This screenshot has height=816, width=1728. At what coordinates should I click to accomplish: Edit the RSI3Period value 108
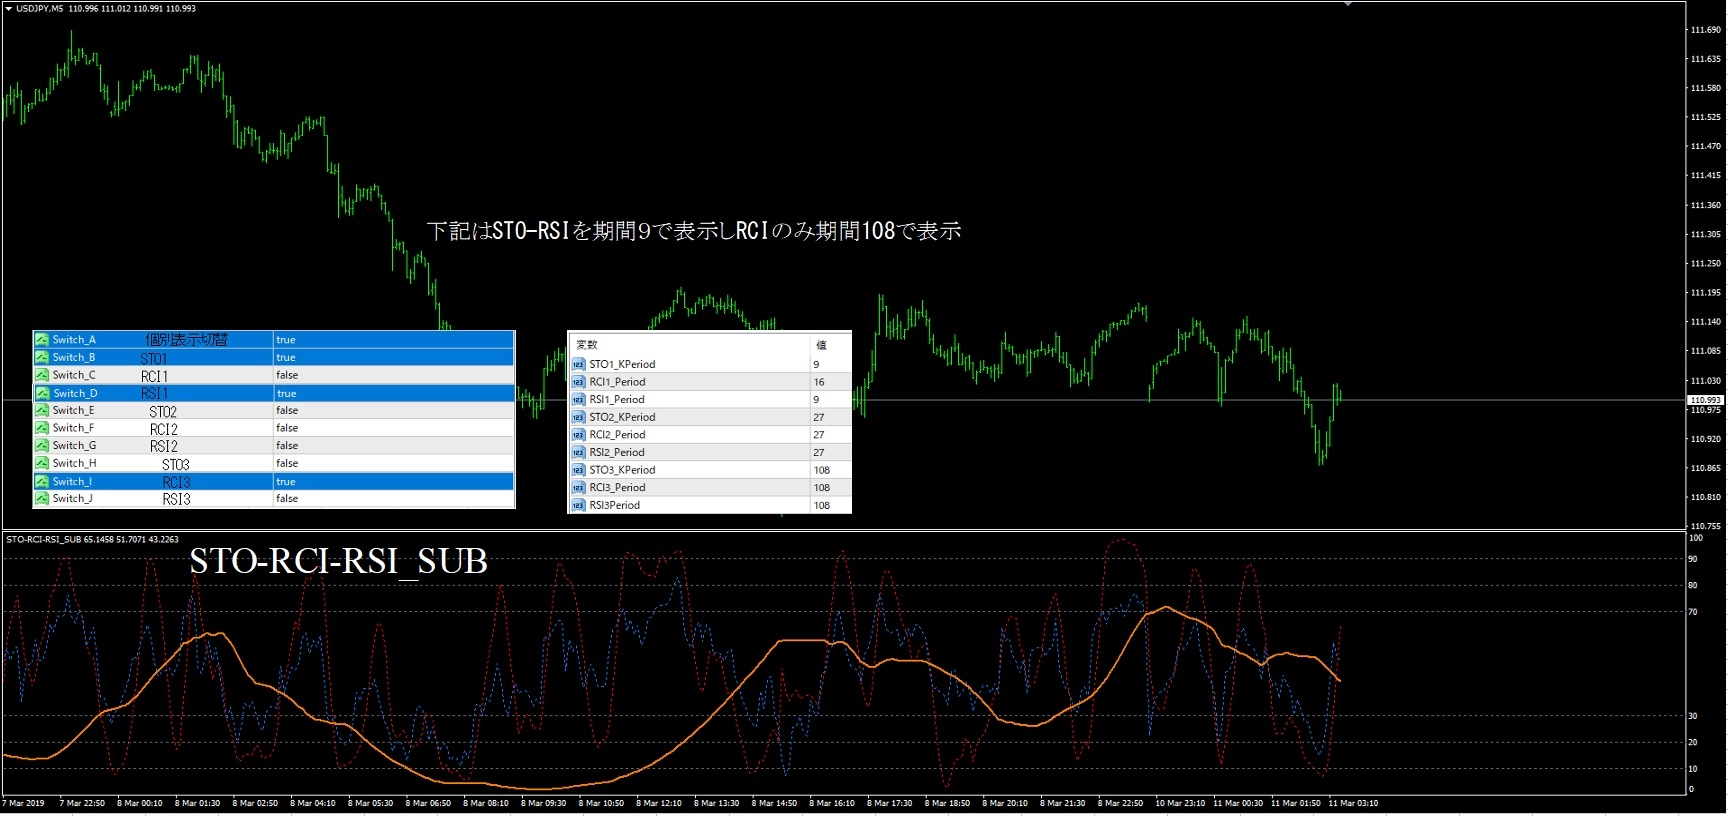822,505
